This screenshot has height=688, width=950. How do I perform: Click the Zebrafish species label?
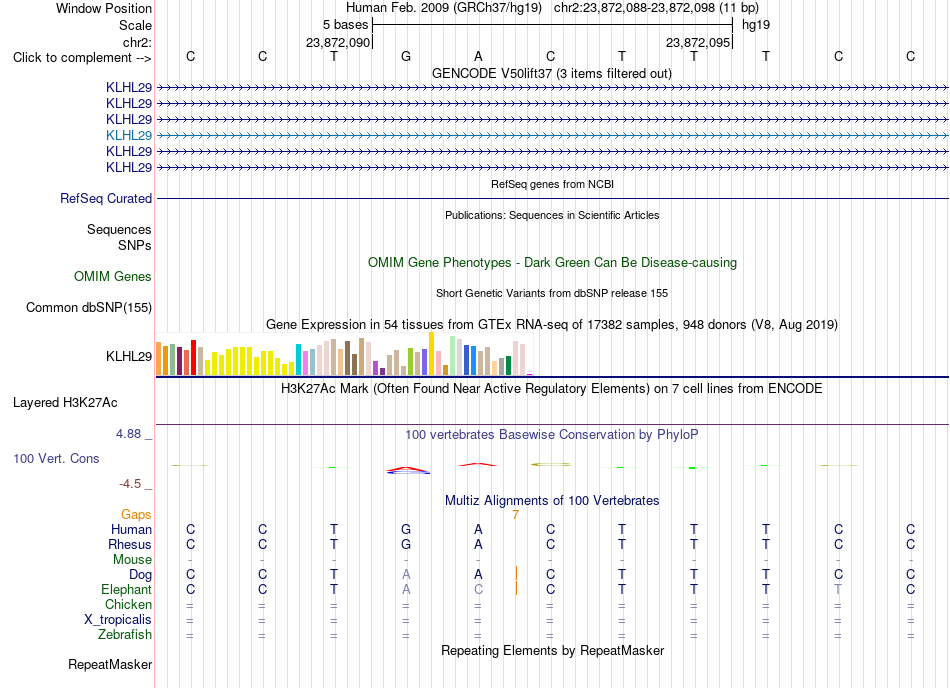[x=125, y=635]
